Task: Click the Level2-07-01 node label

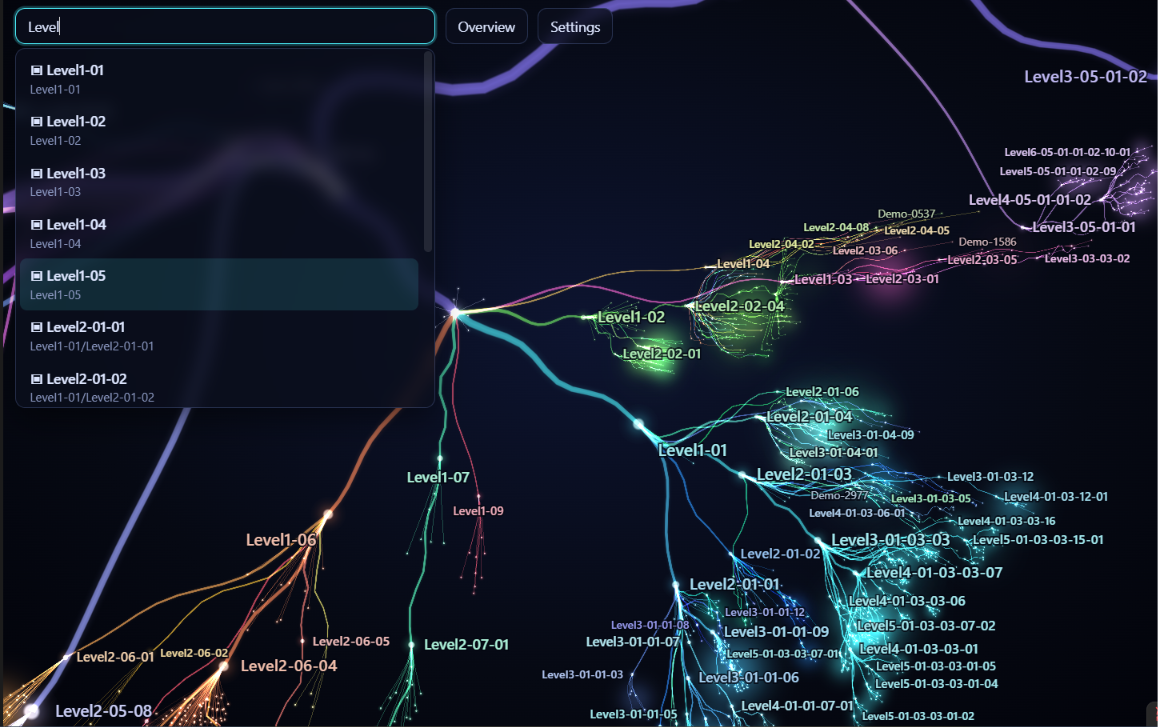Action: (466, 645)
